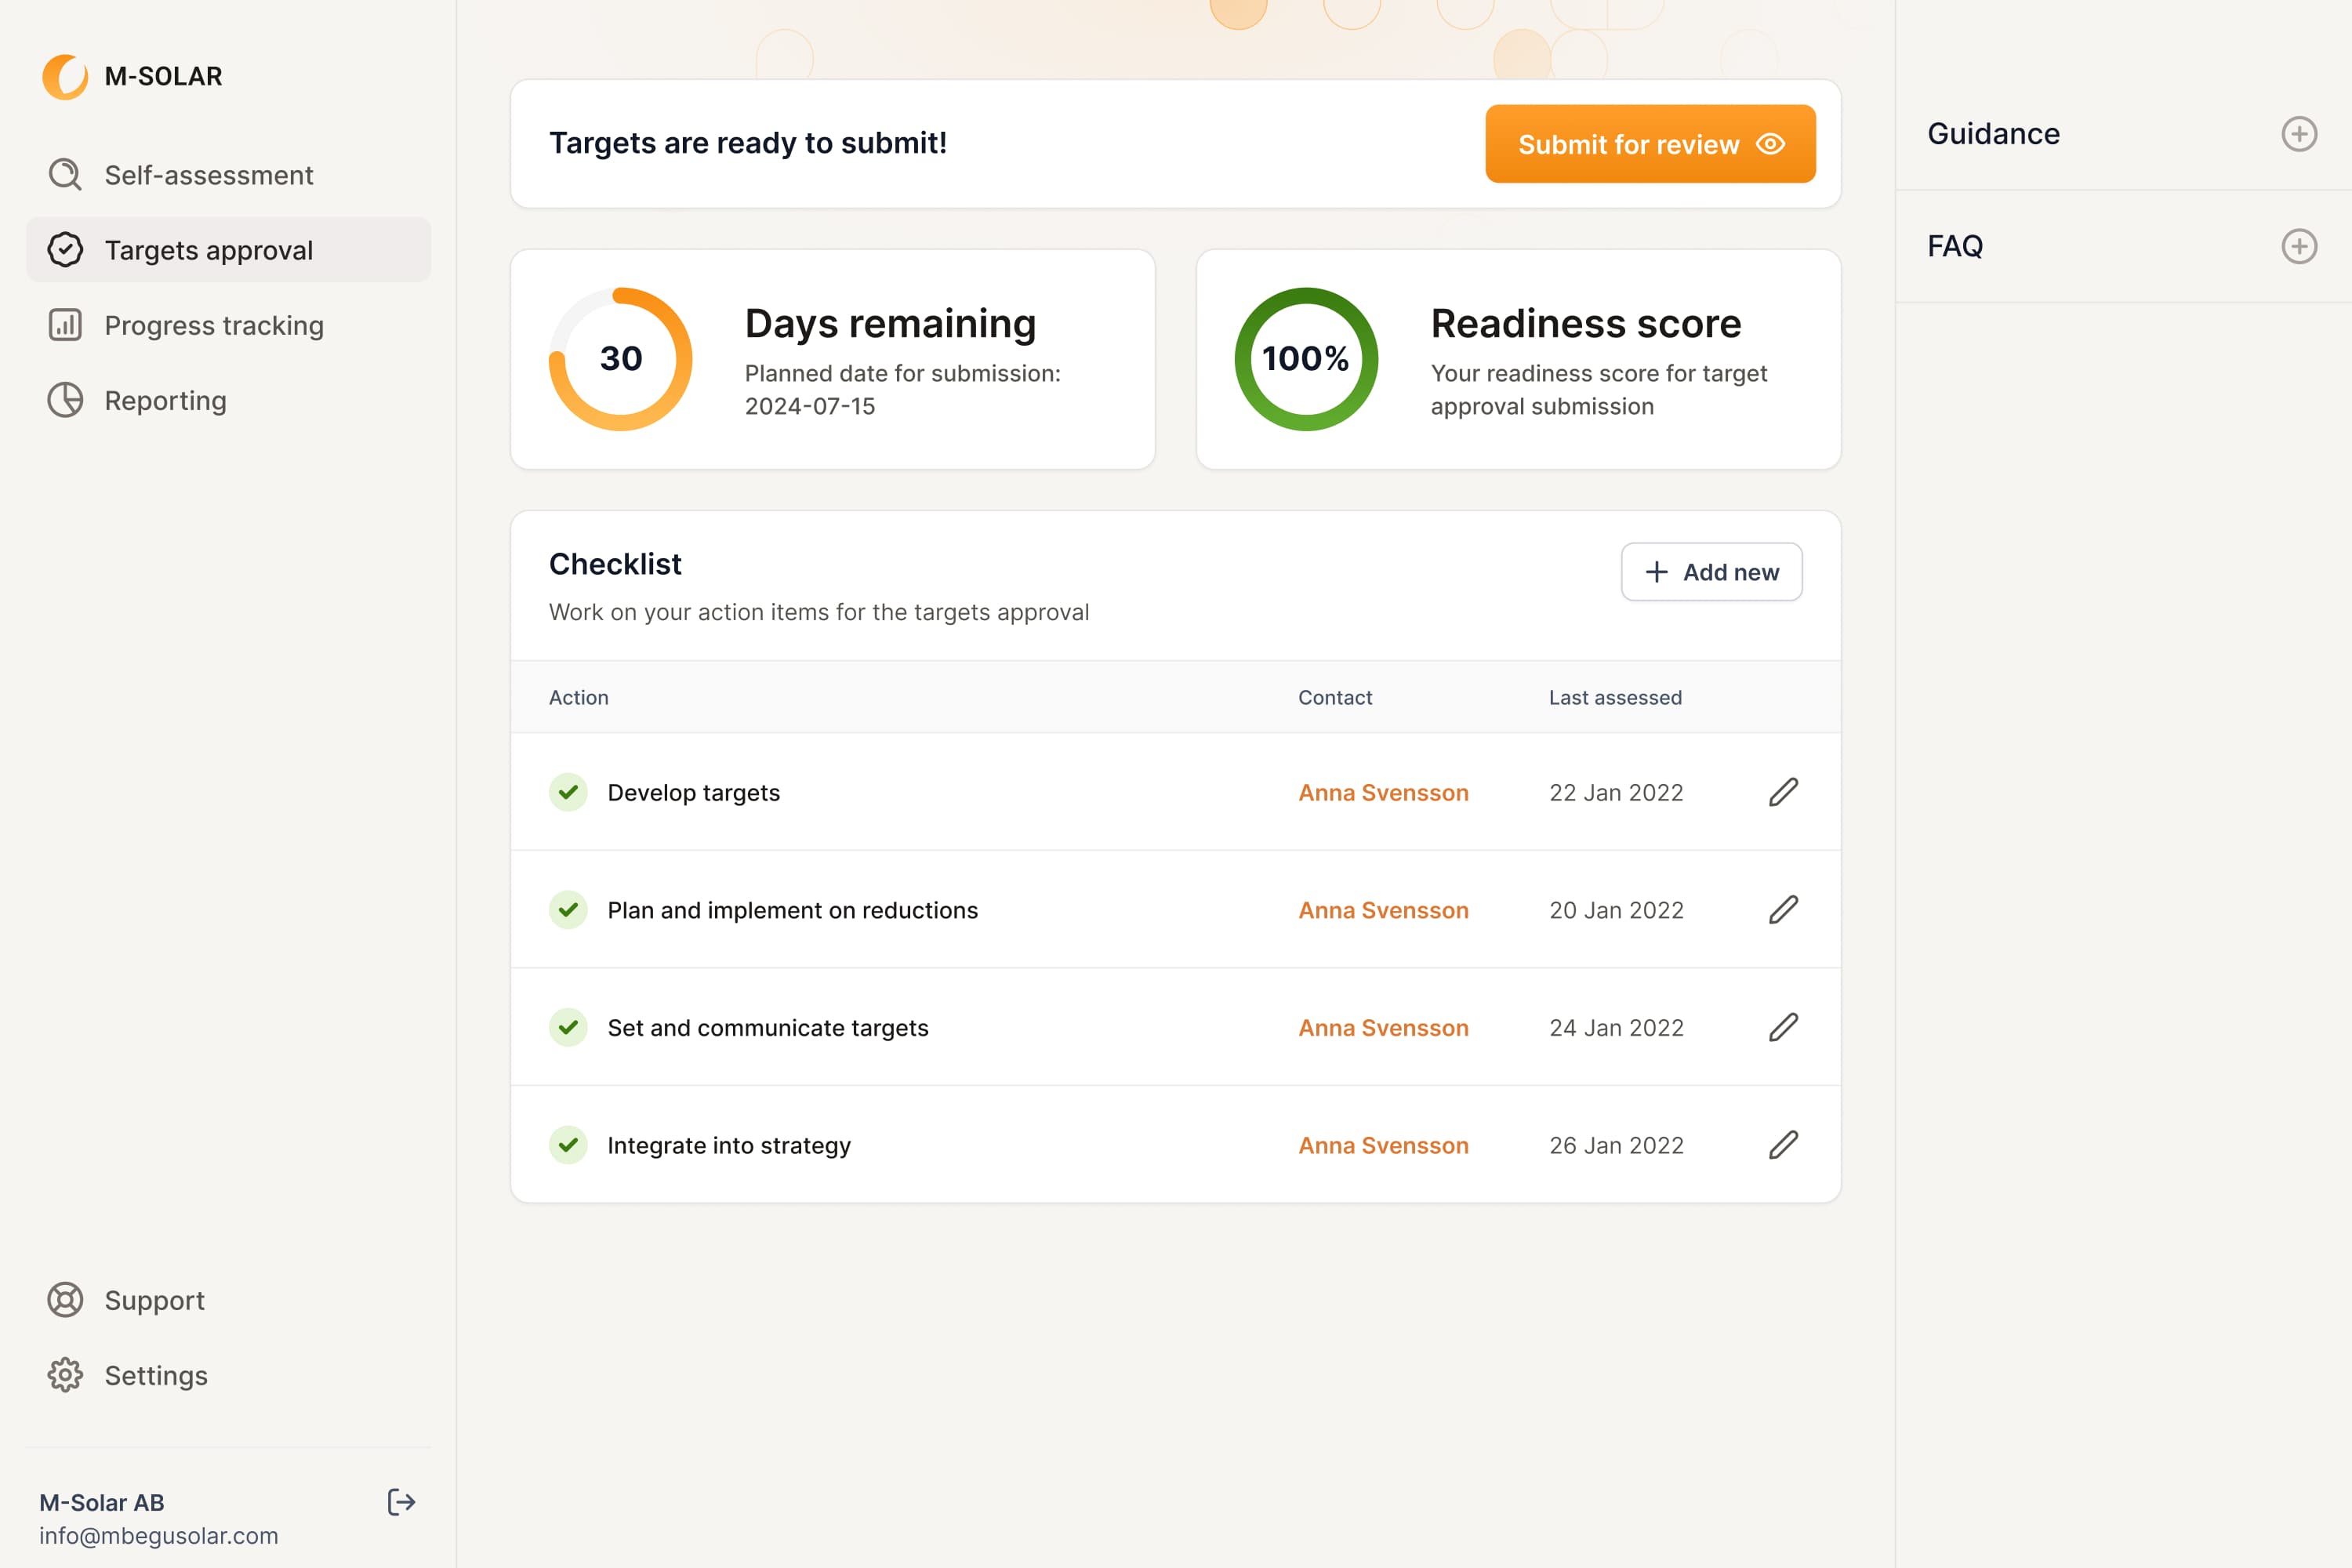2352x1568 pixels.
Task: Toggle checkmark for Integrate into strategy
Action: [x=568, y=1145]
